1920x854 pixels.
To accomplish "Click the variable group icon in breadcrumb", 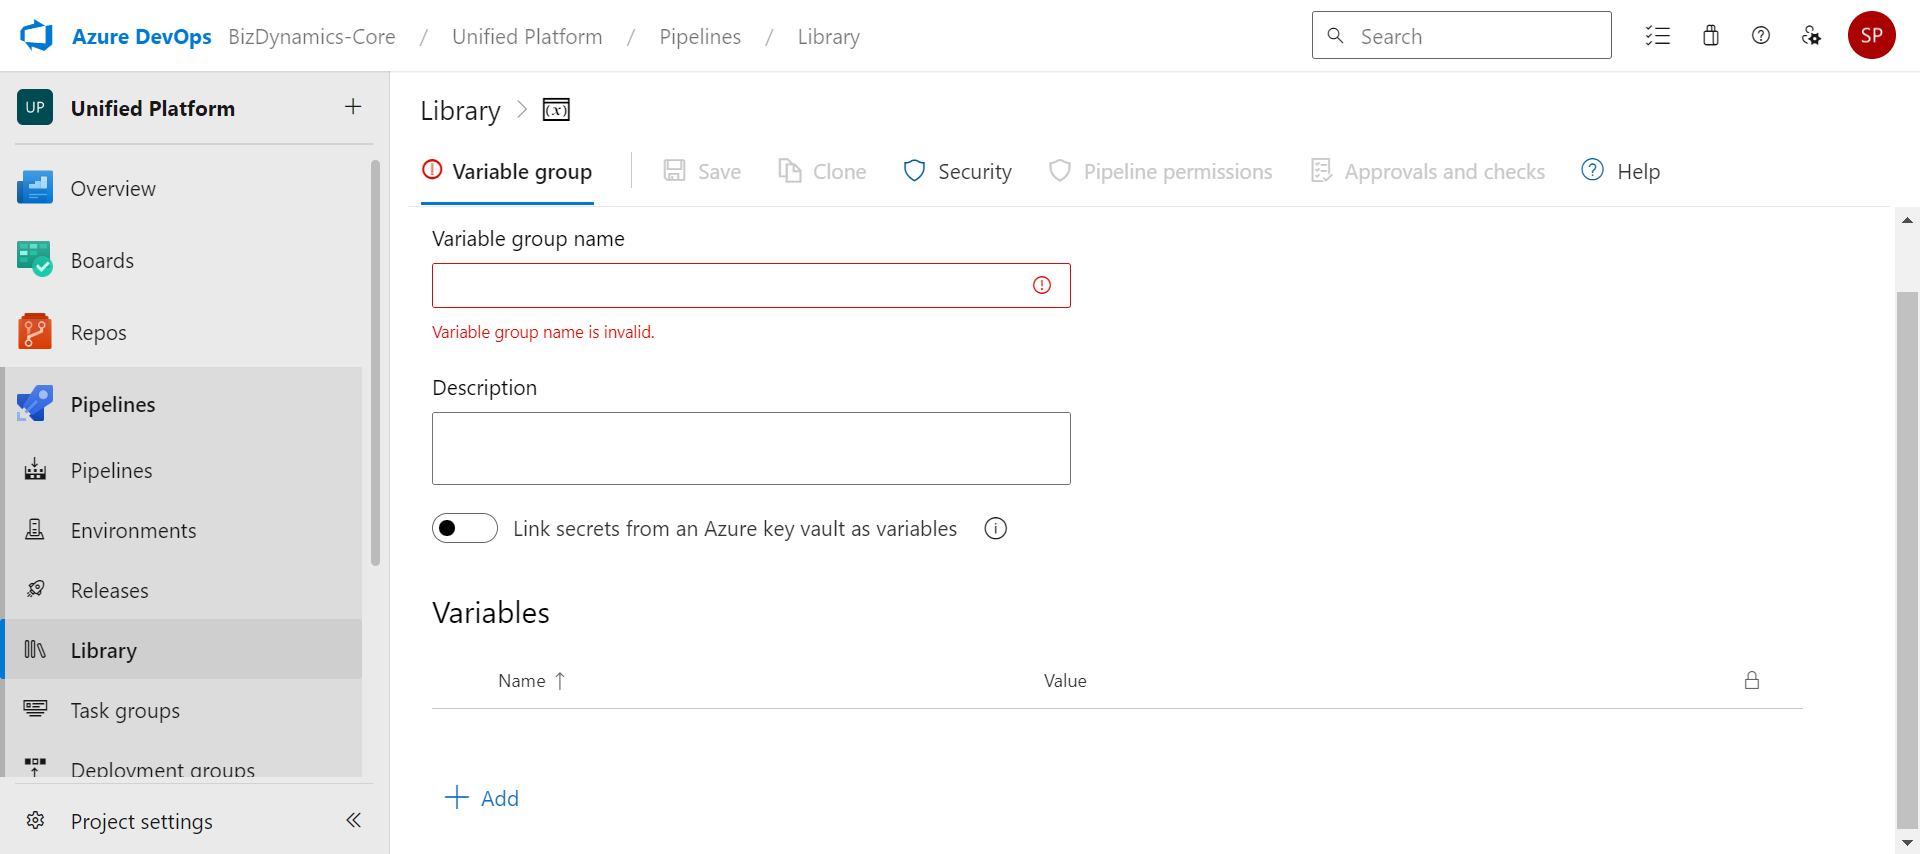I will coord(556,110).
